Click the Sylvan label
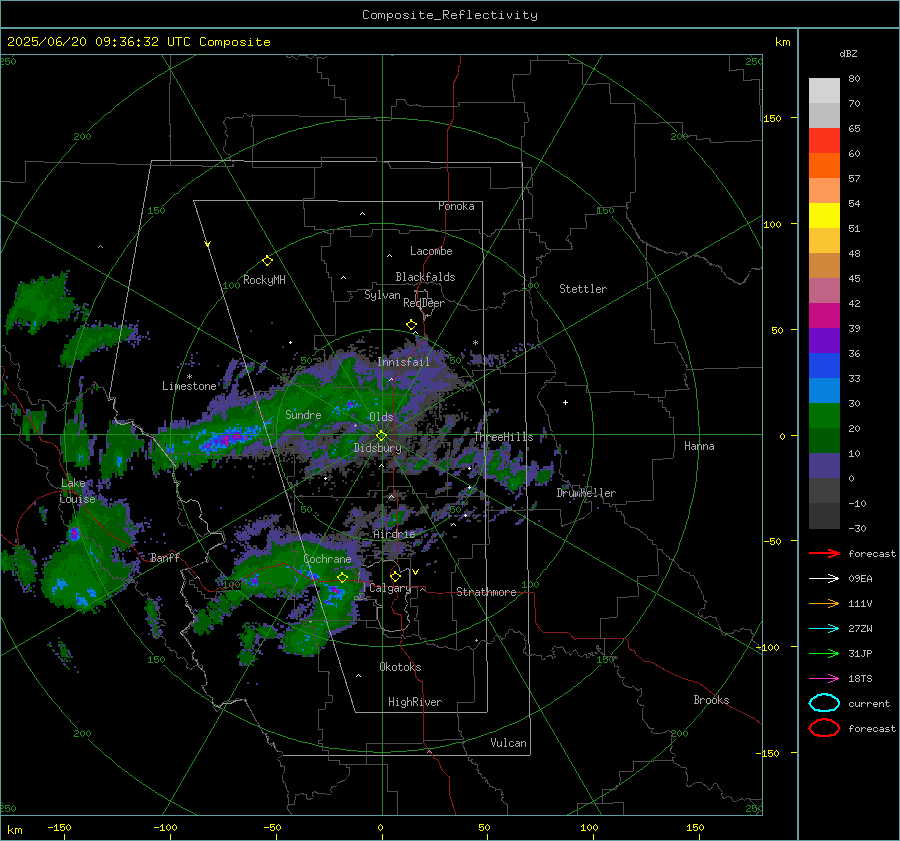Screen dimensions: 900x841 (382, 295)
